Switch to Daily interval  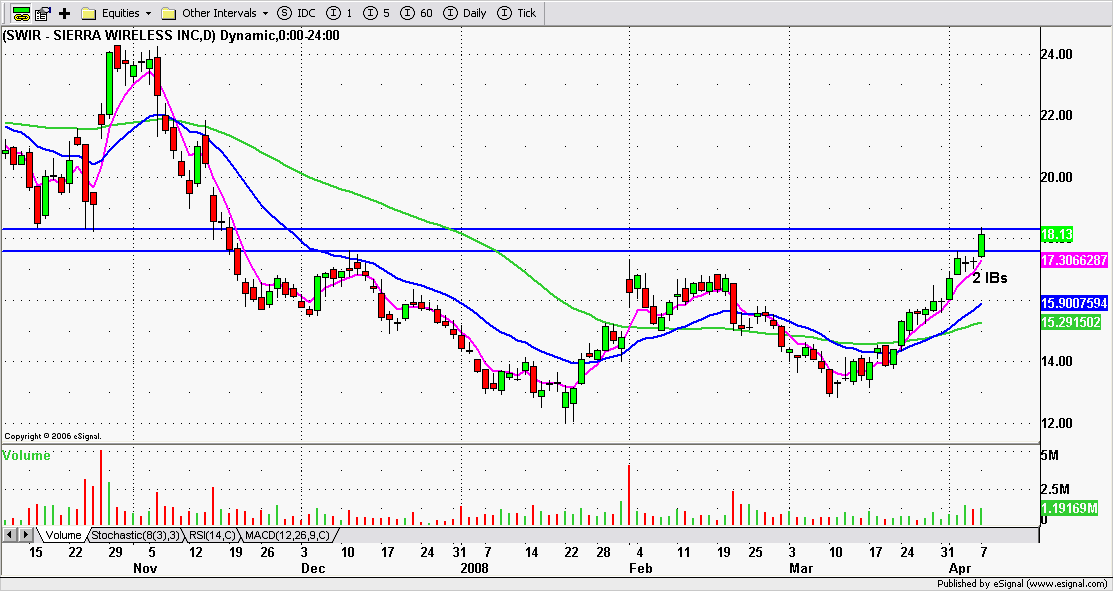(467, 13)
